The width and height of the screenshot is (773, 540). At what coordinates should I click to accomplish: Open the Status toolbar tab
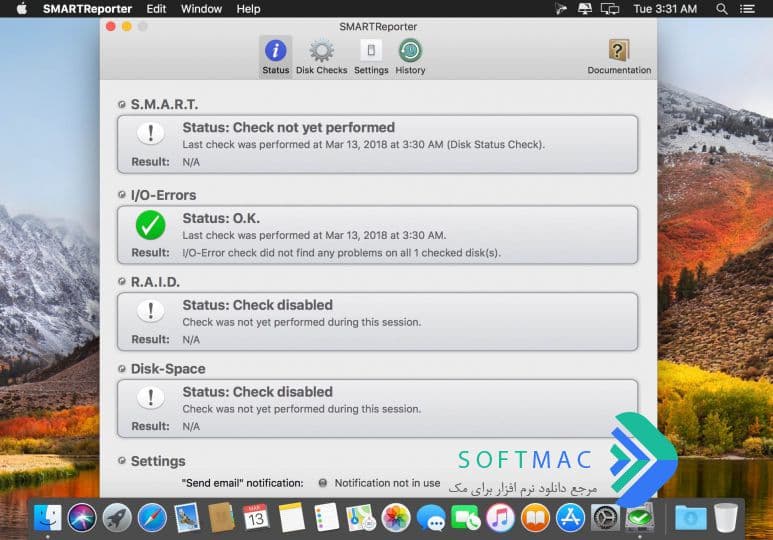coord(275,56)
